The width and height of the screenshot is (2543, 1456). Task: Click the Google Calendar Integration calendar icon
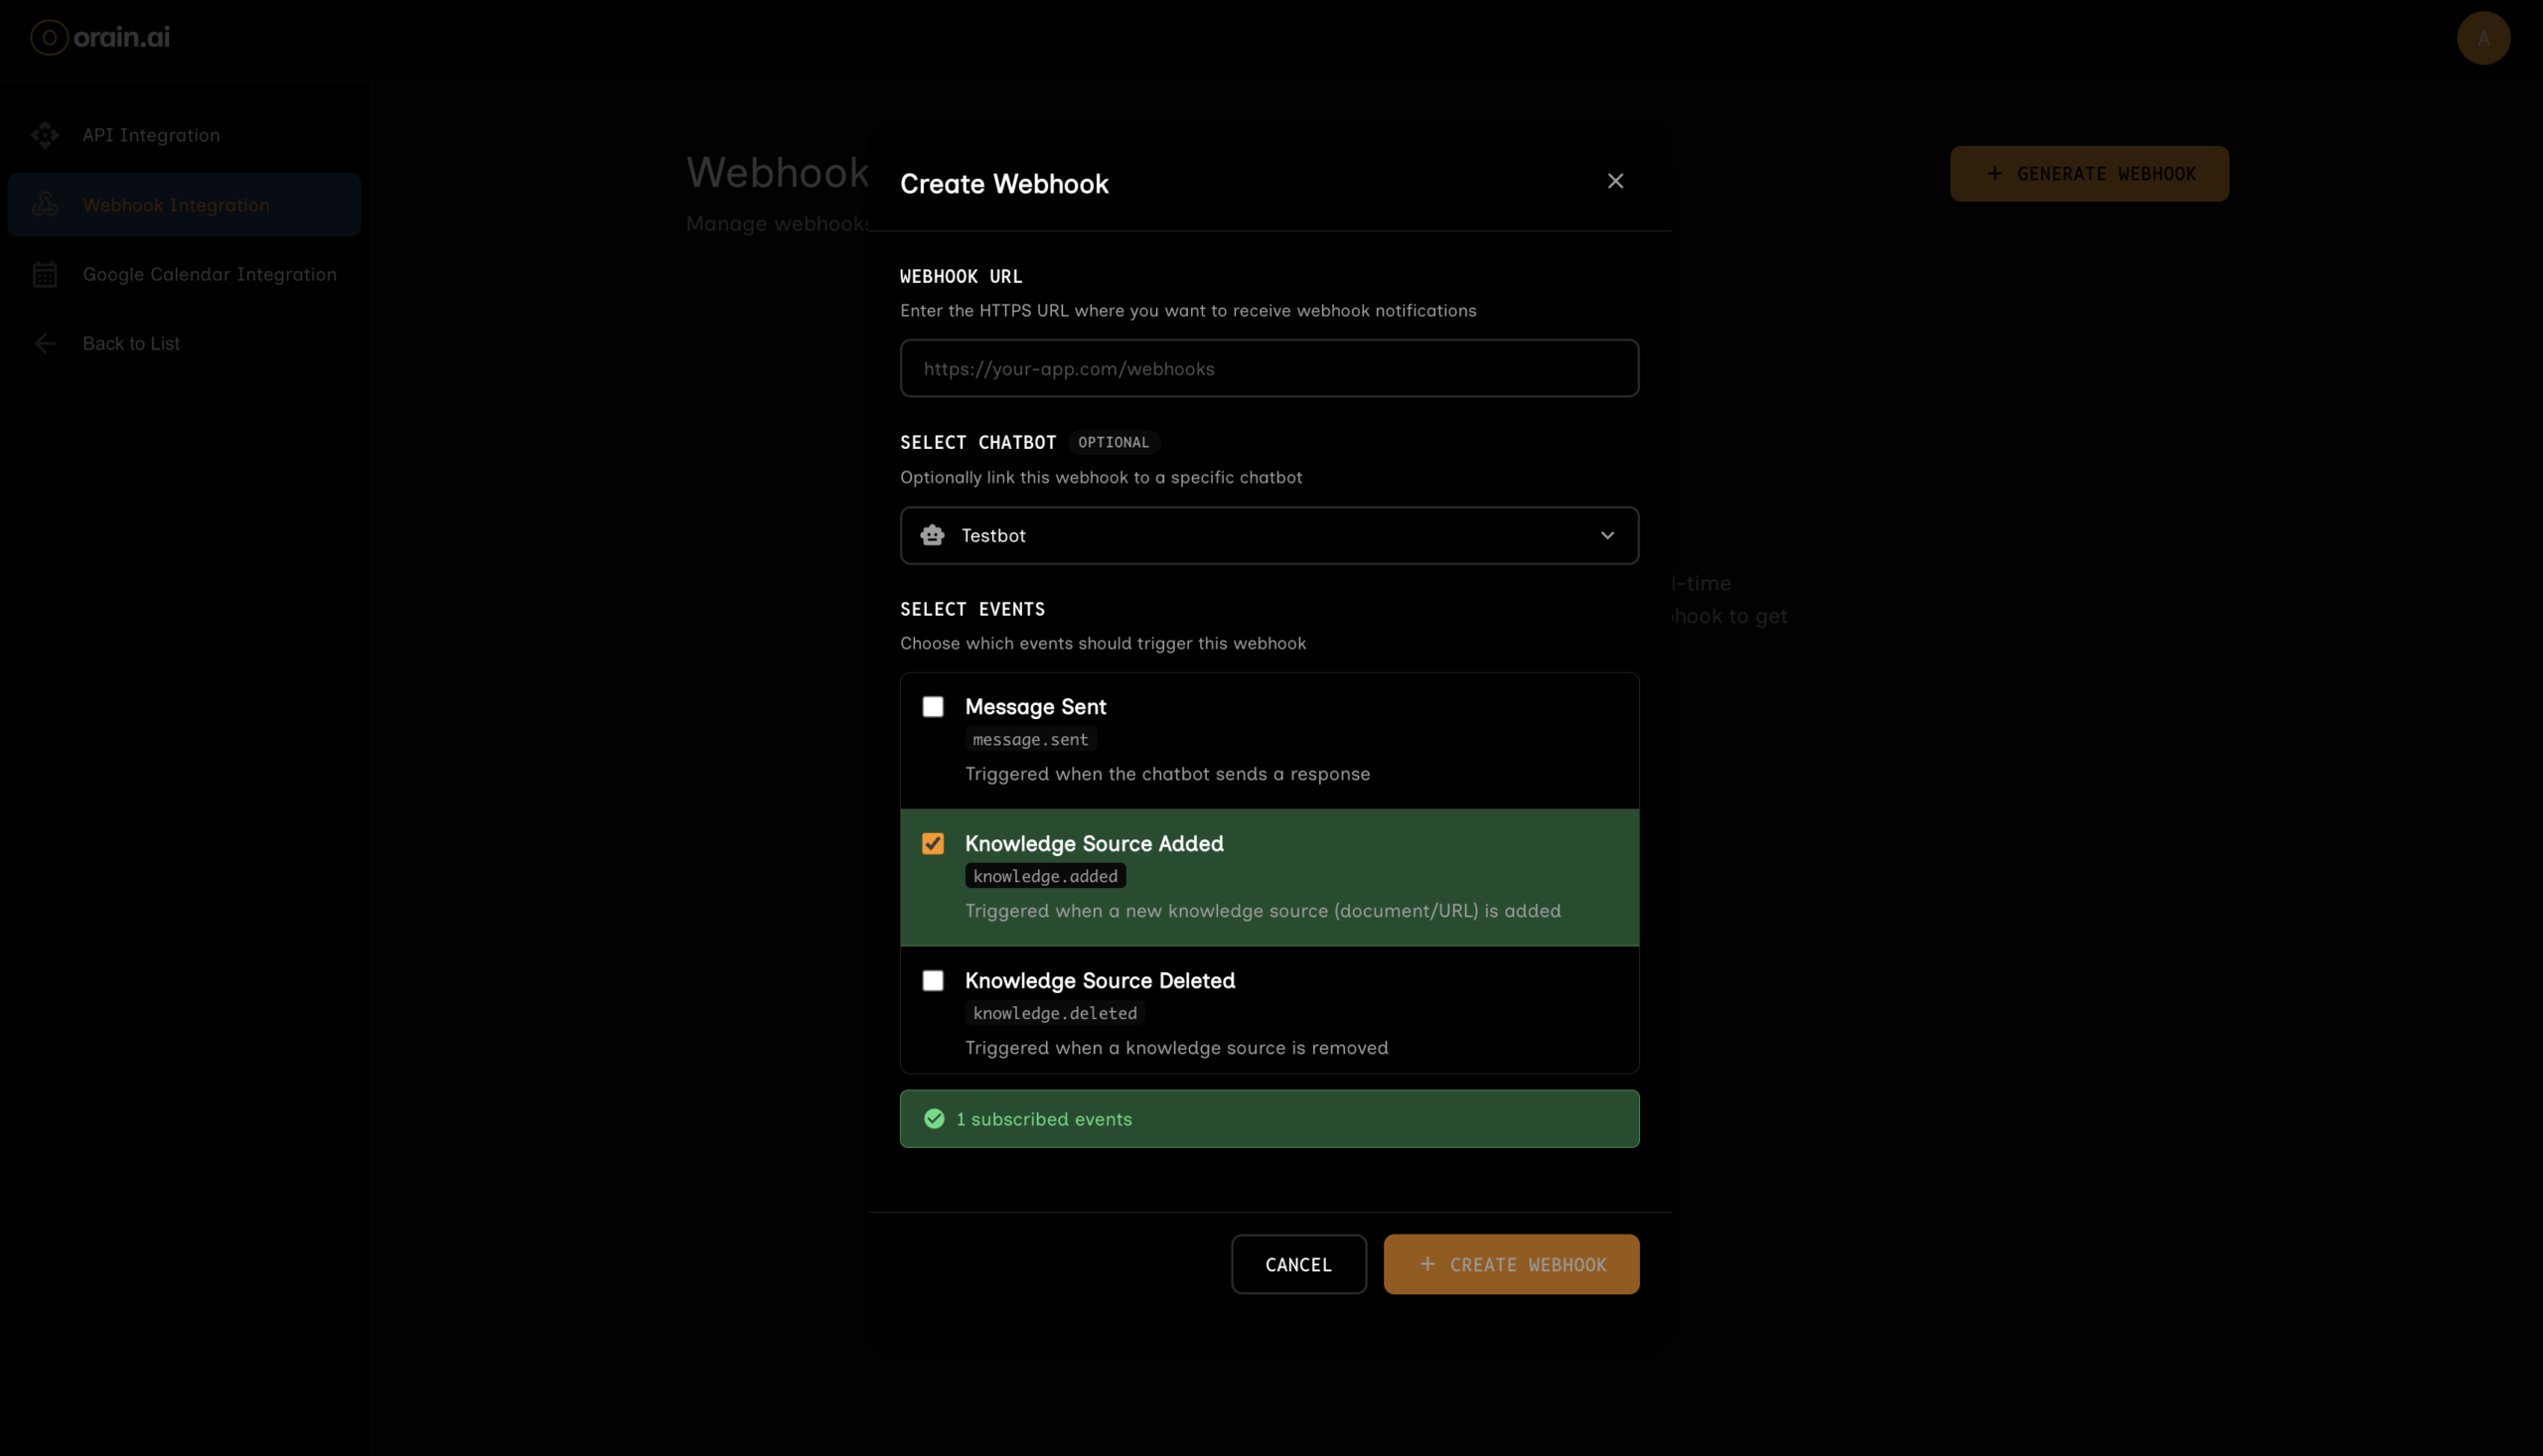click(45, 274)
